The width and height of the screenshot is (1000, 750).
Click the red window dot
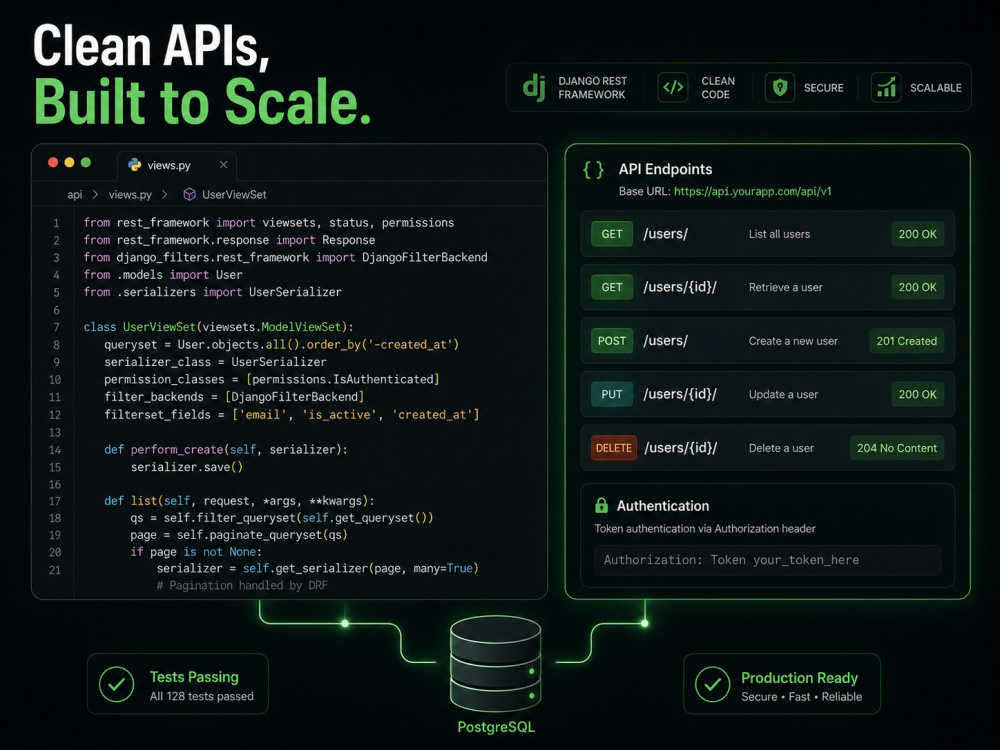tap(53, 163)
